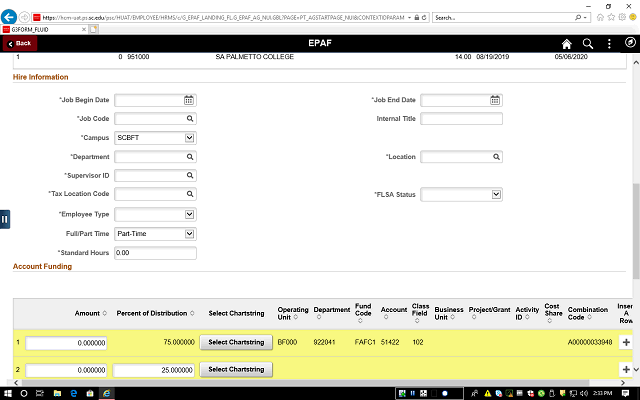640x400 pixels.
Task: Expand the side panel pause tab
Action: click(4, 219)
